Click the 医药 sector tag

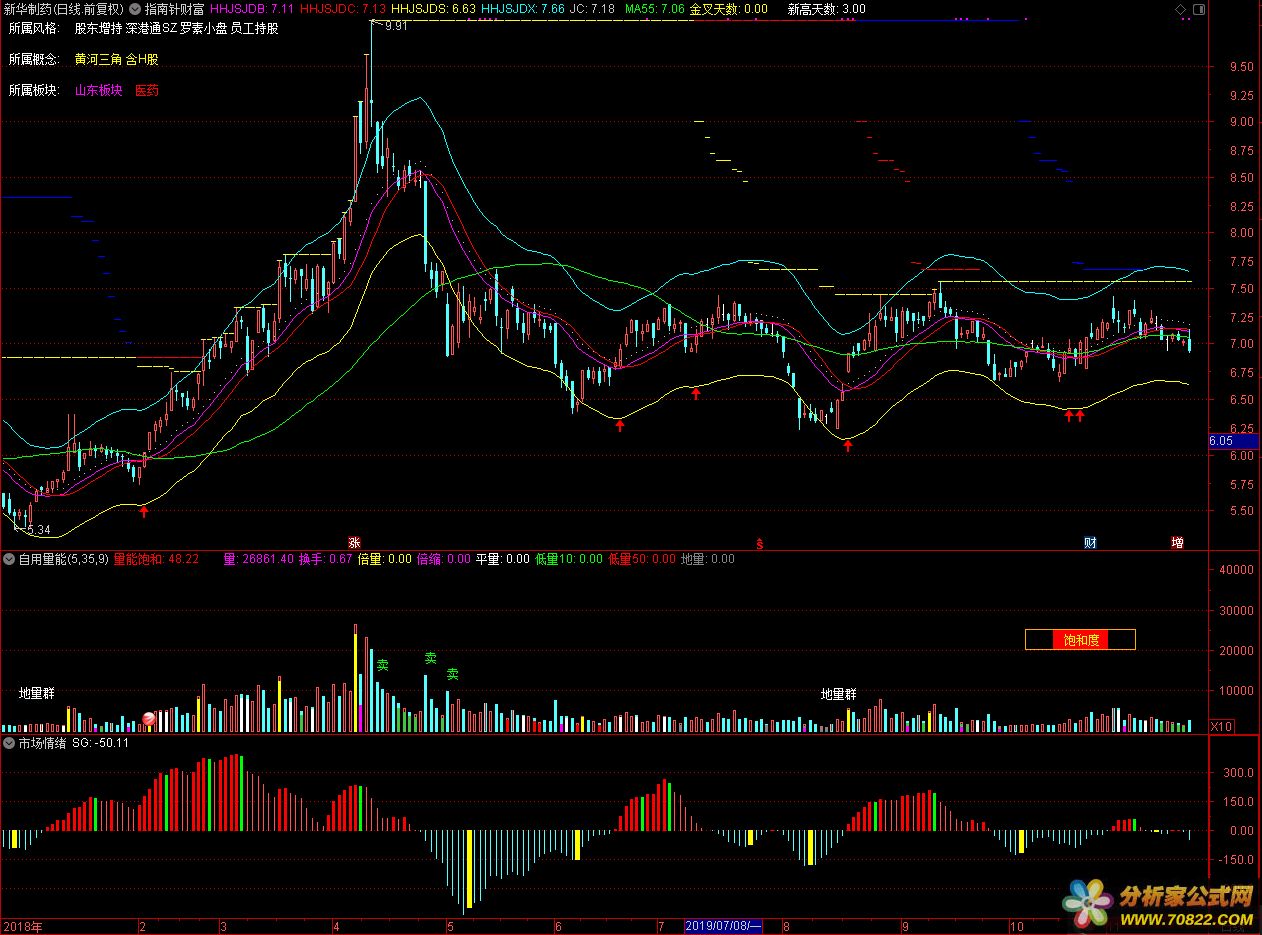pos(147,90)
